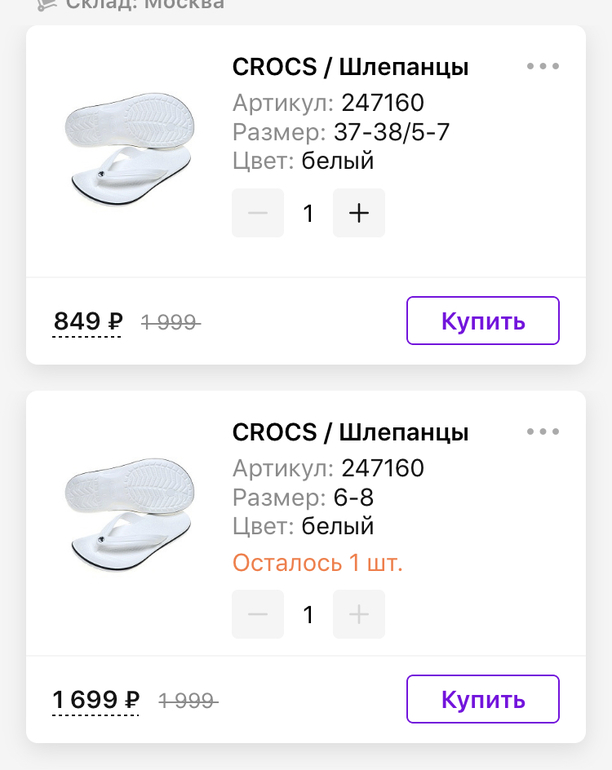Click quantity field of size 37-38/5-7 item

[308, 213]
